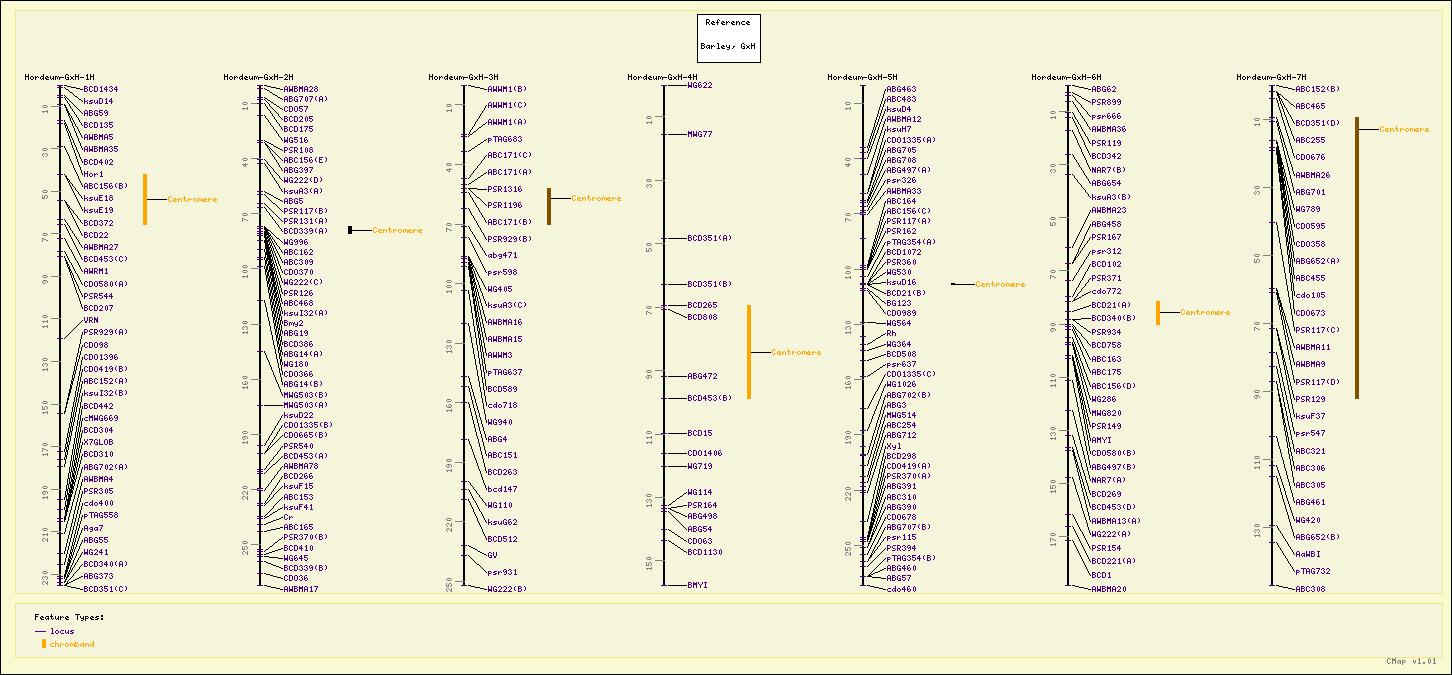Screen dimensions: 1452x675
Task: Select the MWG77 locus on 4H
Action: click(699, 134)
